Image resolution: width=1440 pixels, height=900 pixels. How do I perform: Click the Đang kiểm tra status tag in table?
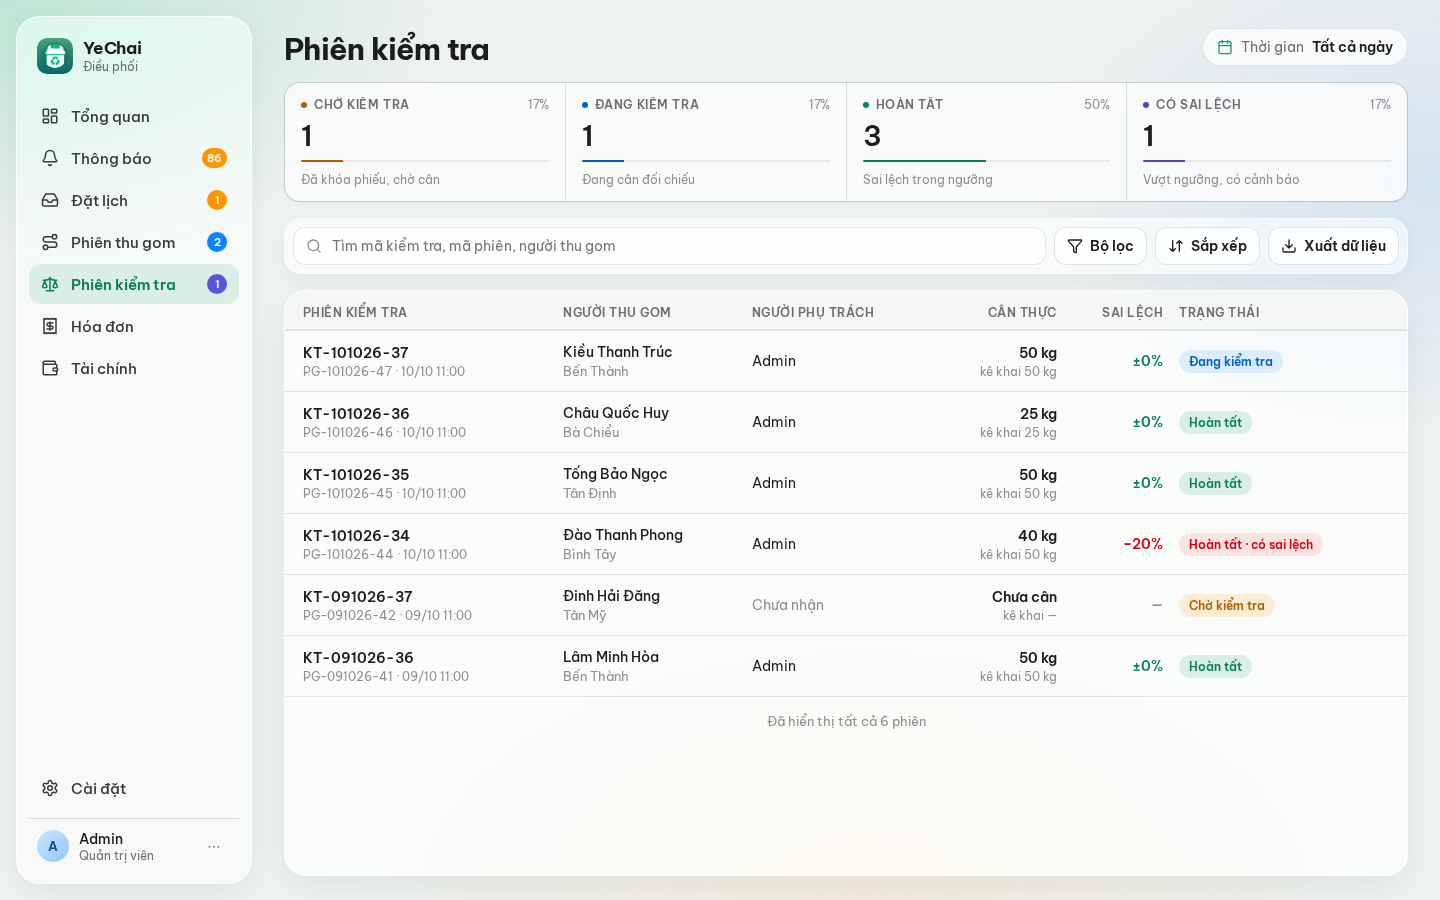pos(1231,362)
